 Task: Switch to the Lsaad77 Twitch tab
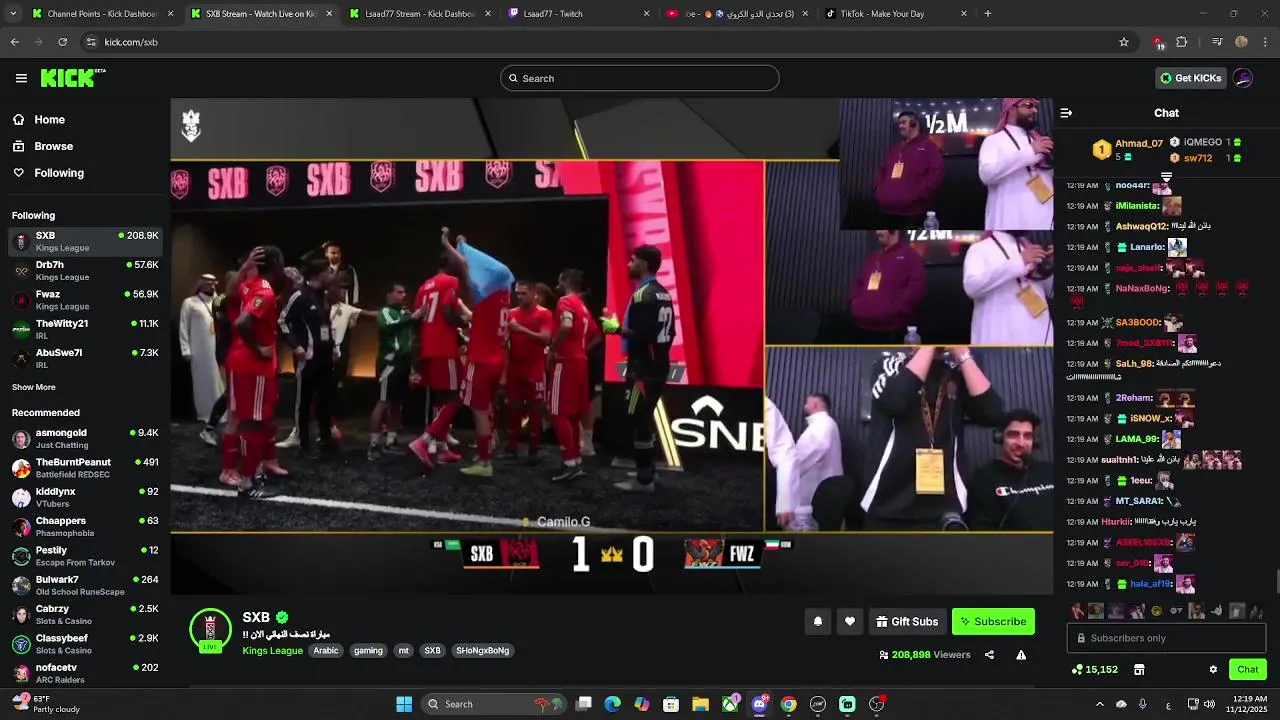pyautogui.click(x=578, y=14)
